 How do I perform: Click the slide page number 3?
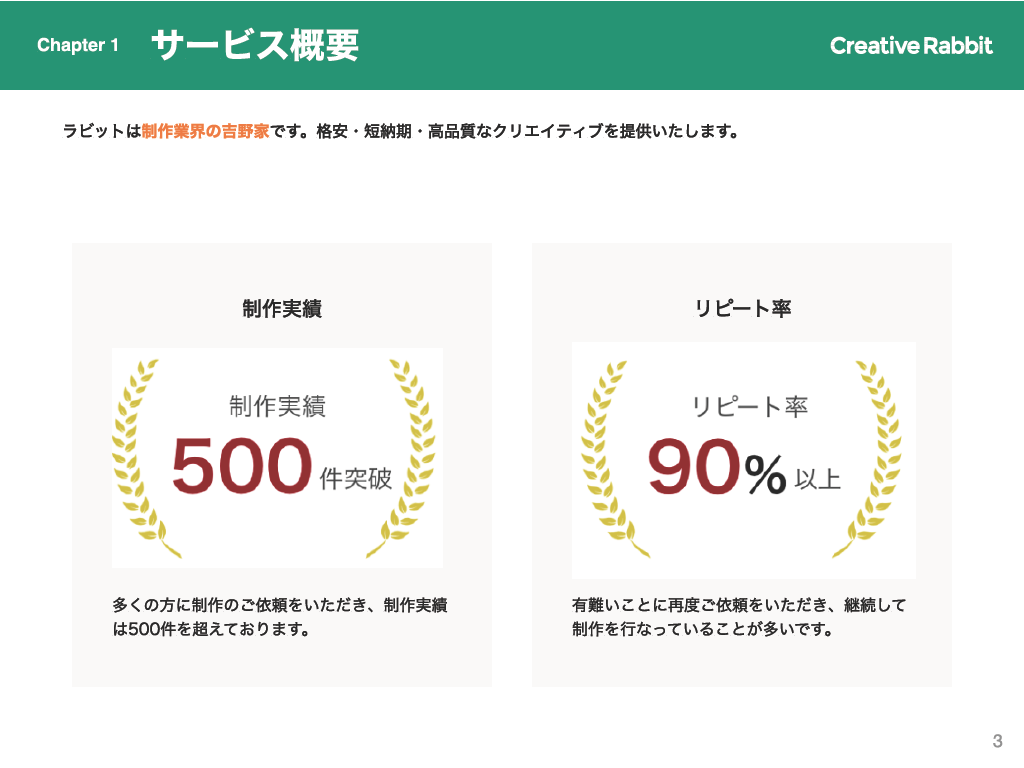[996, 741]
